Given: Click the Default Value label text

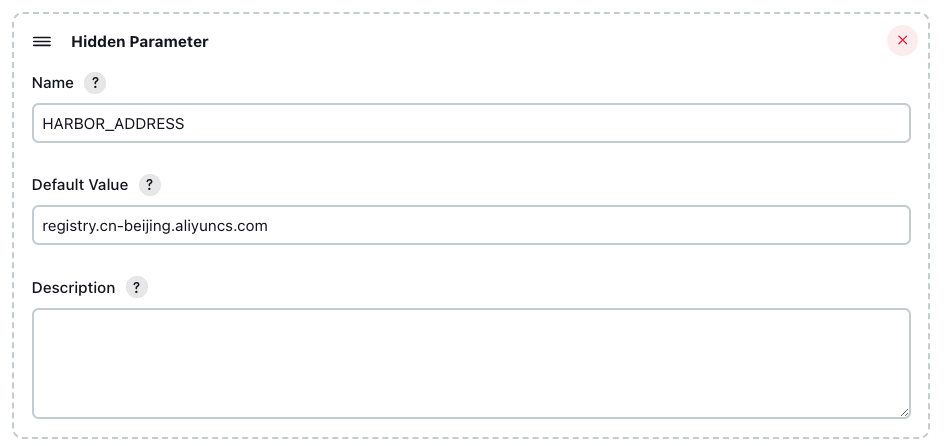Looking at the screenshot, I should pos(80,185).
